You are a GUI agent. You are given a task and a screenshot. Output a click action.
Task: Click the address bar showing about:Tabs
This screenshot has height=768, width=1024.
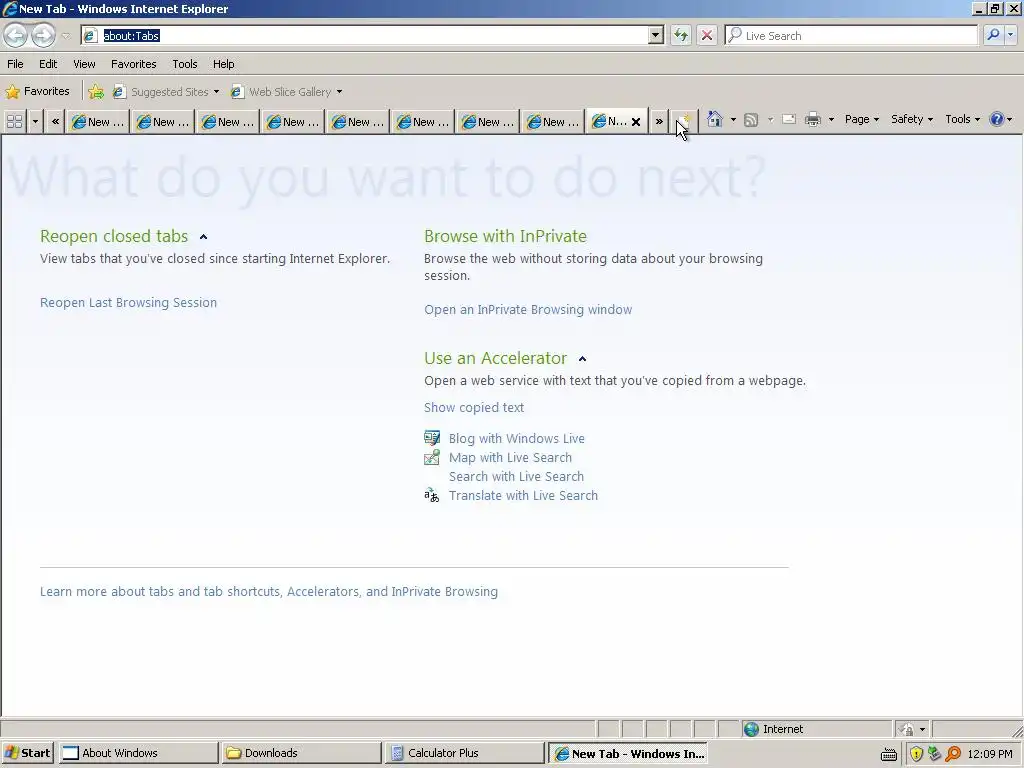pyautogui.click(x=364, y=35)
